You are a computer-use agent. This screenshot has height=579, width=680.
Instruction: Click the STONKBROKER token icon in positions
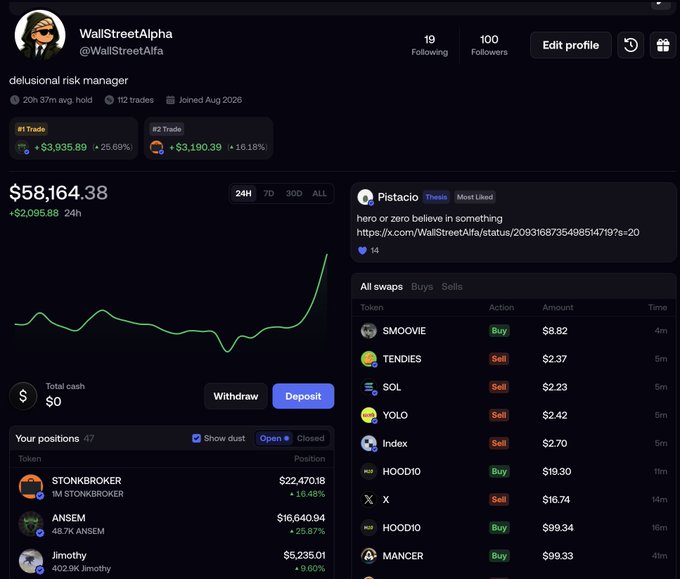point(31,487)
